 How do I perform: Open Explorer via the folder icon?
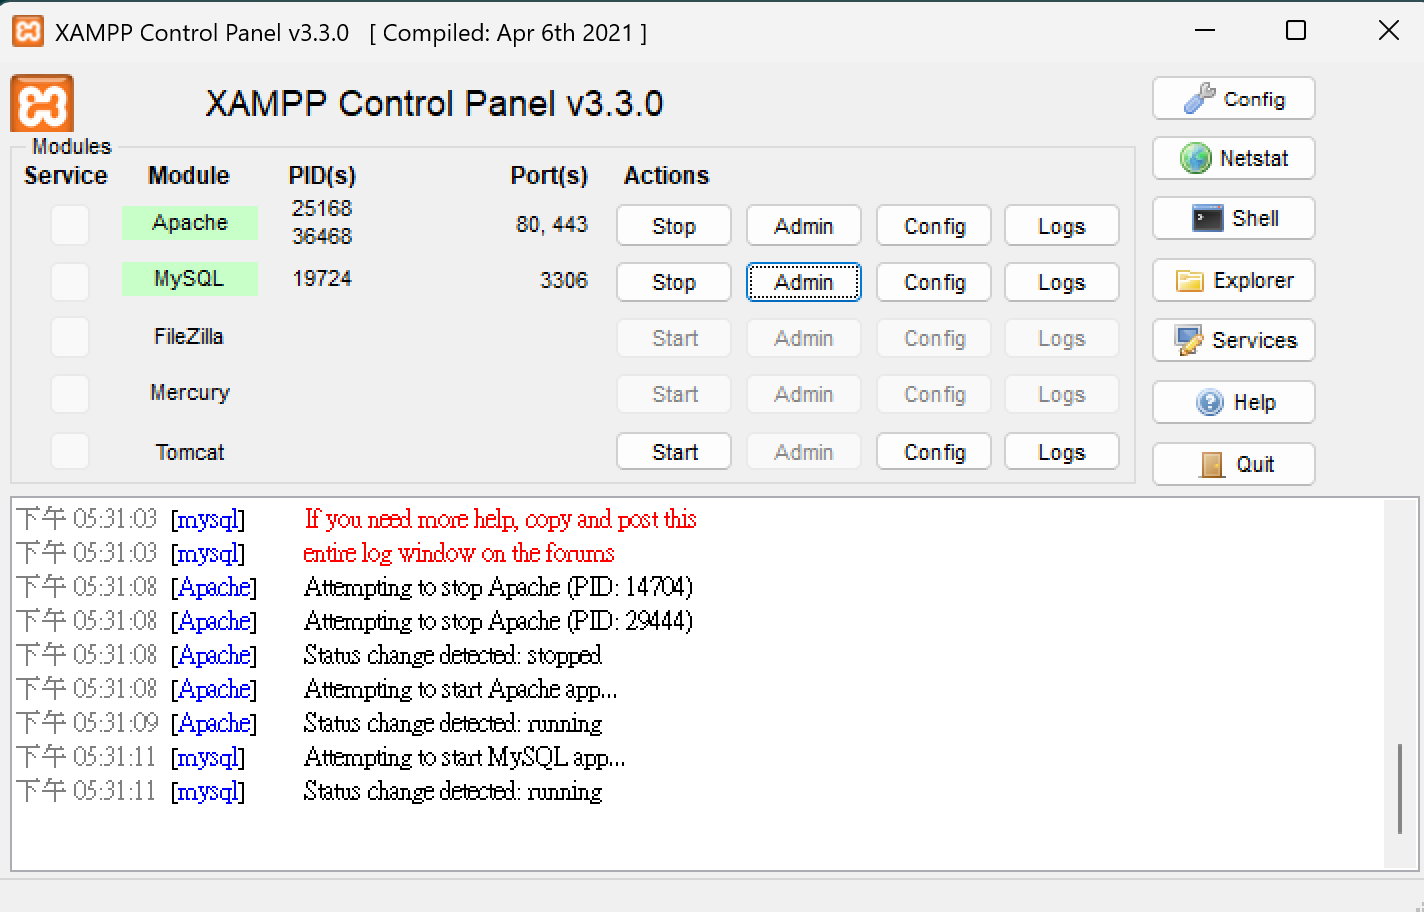click(x=1233, y=280)
